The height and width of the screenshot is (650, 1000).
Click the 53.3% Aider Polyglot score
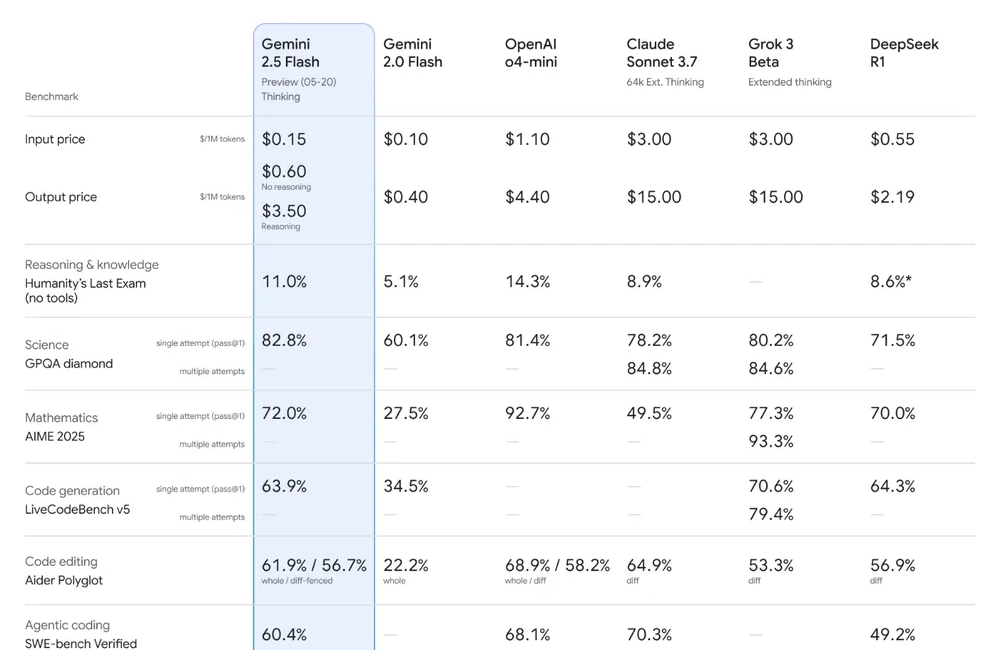point(771,565)
